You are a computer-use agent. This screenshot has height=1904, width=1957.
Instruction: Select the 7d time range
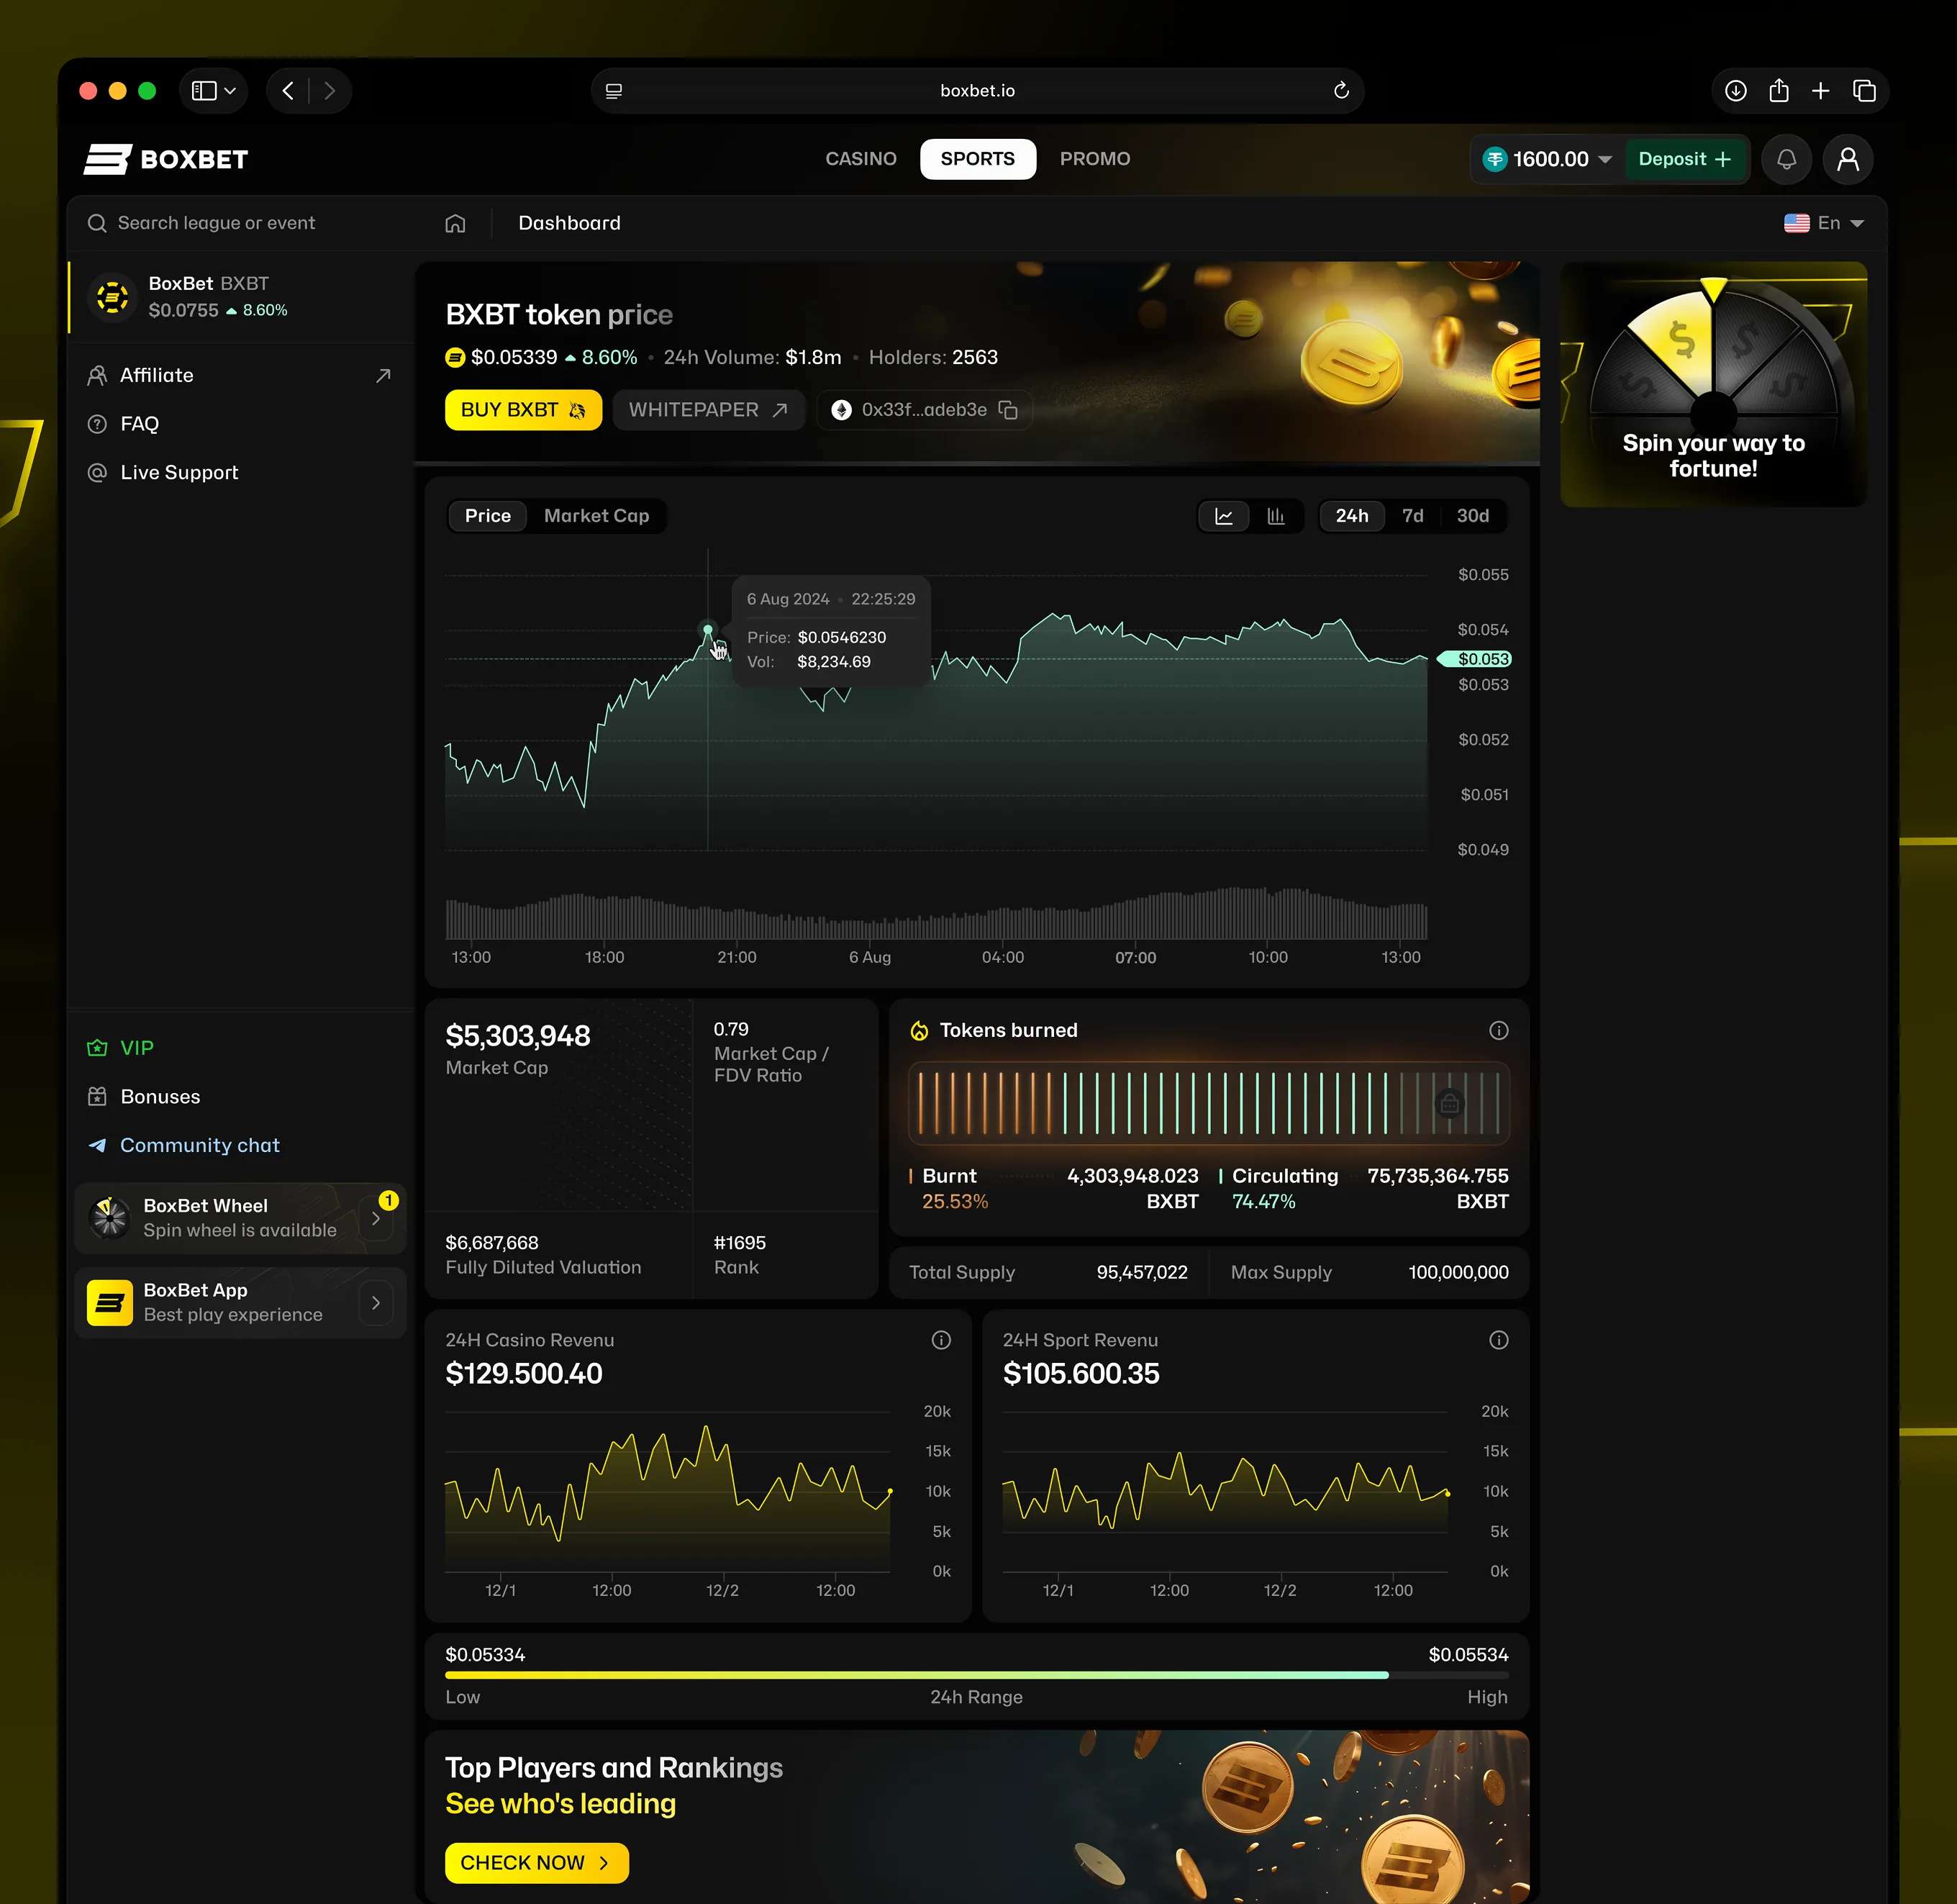tap(1412, 516)
